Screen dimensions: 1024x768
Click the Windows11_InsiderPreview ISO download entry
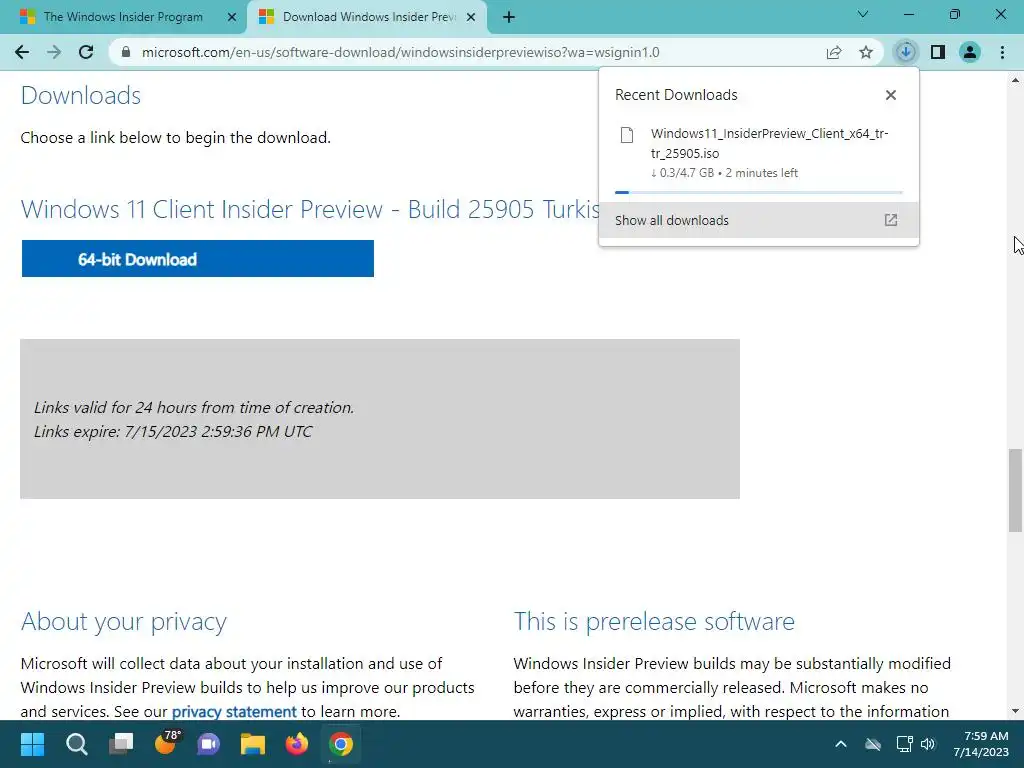[x=759, y=153]
